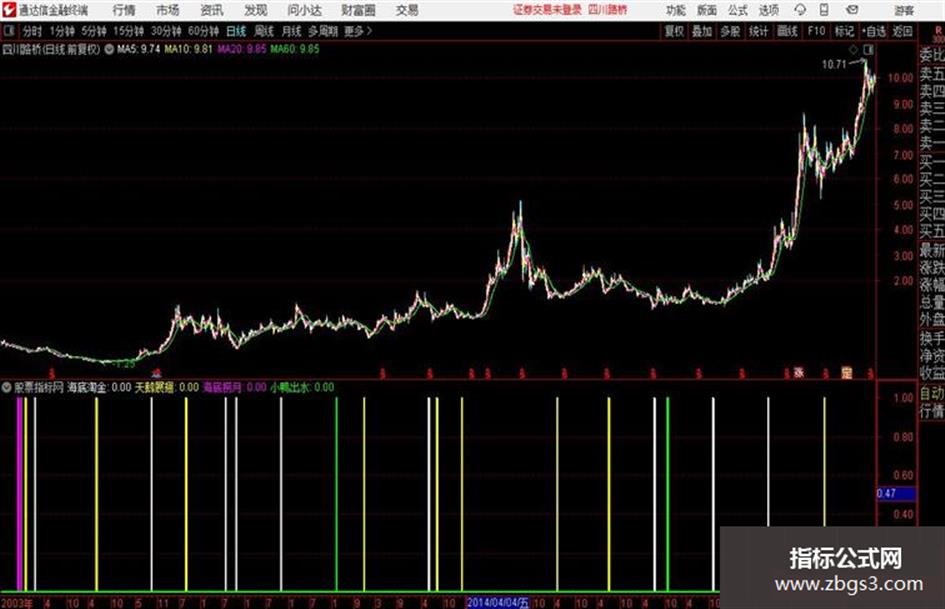Open the 发现 menu
The image size is (945, 609).
[x=256, y=10]
